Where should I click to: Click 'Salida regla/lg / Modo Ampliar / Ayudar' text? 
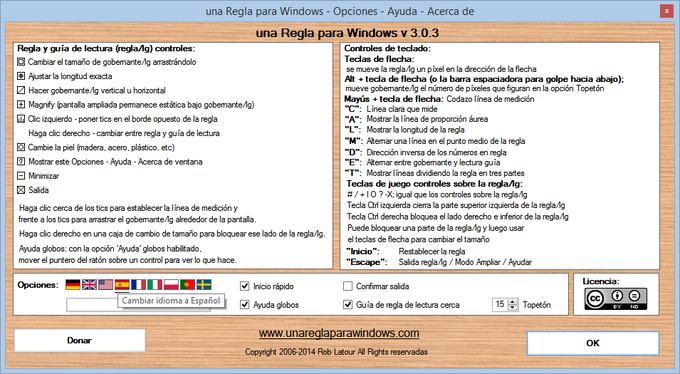(x=465, y=262)
